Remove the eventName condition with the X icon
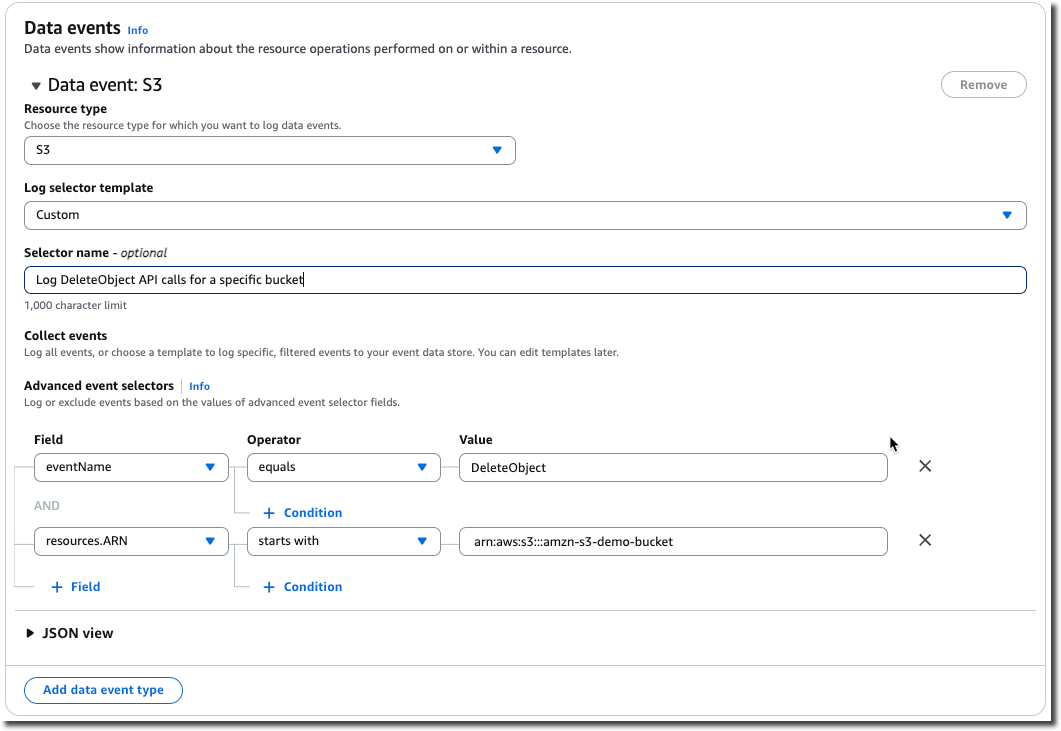This screenshot has height=731, width=1061. point(925,466)
